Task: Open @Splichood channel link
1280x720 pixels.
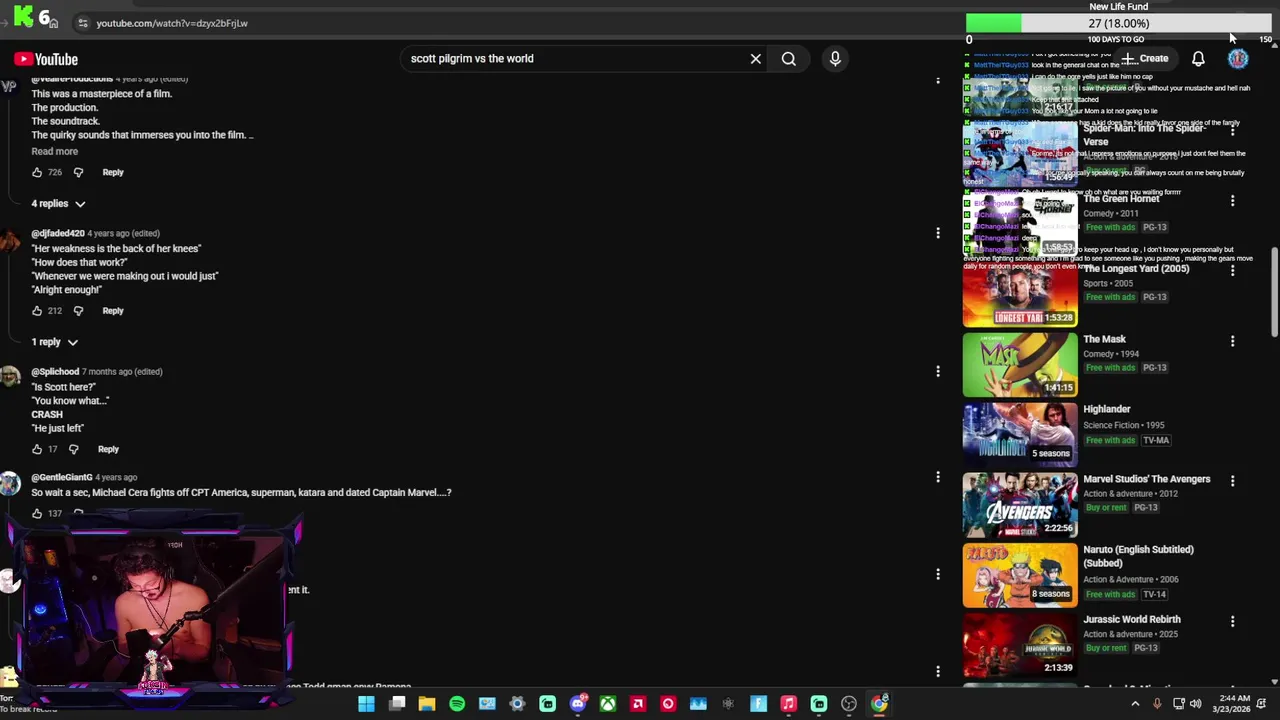Action: [55, 372]
